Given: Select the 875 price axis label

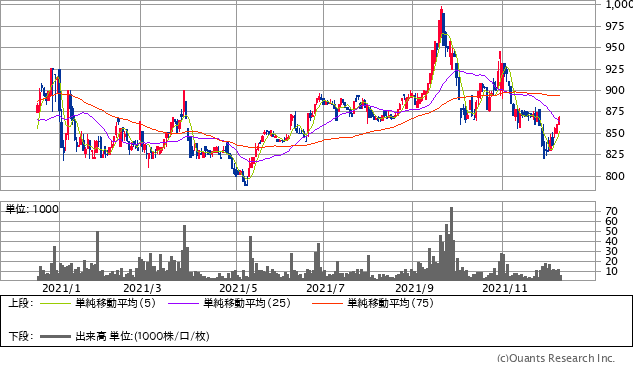Looking at the screenshot, I should [615, 111].
